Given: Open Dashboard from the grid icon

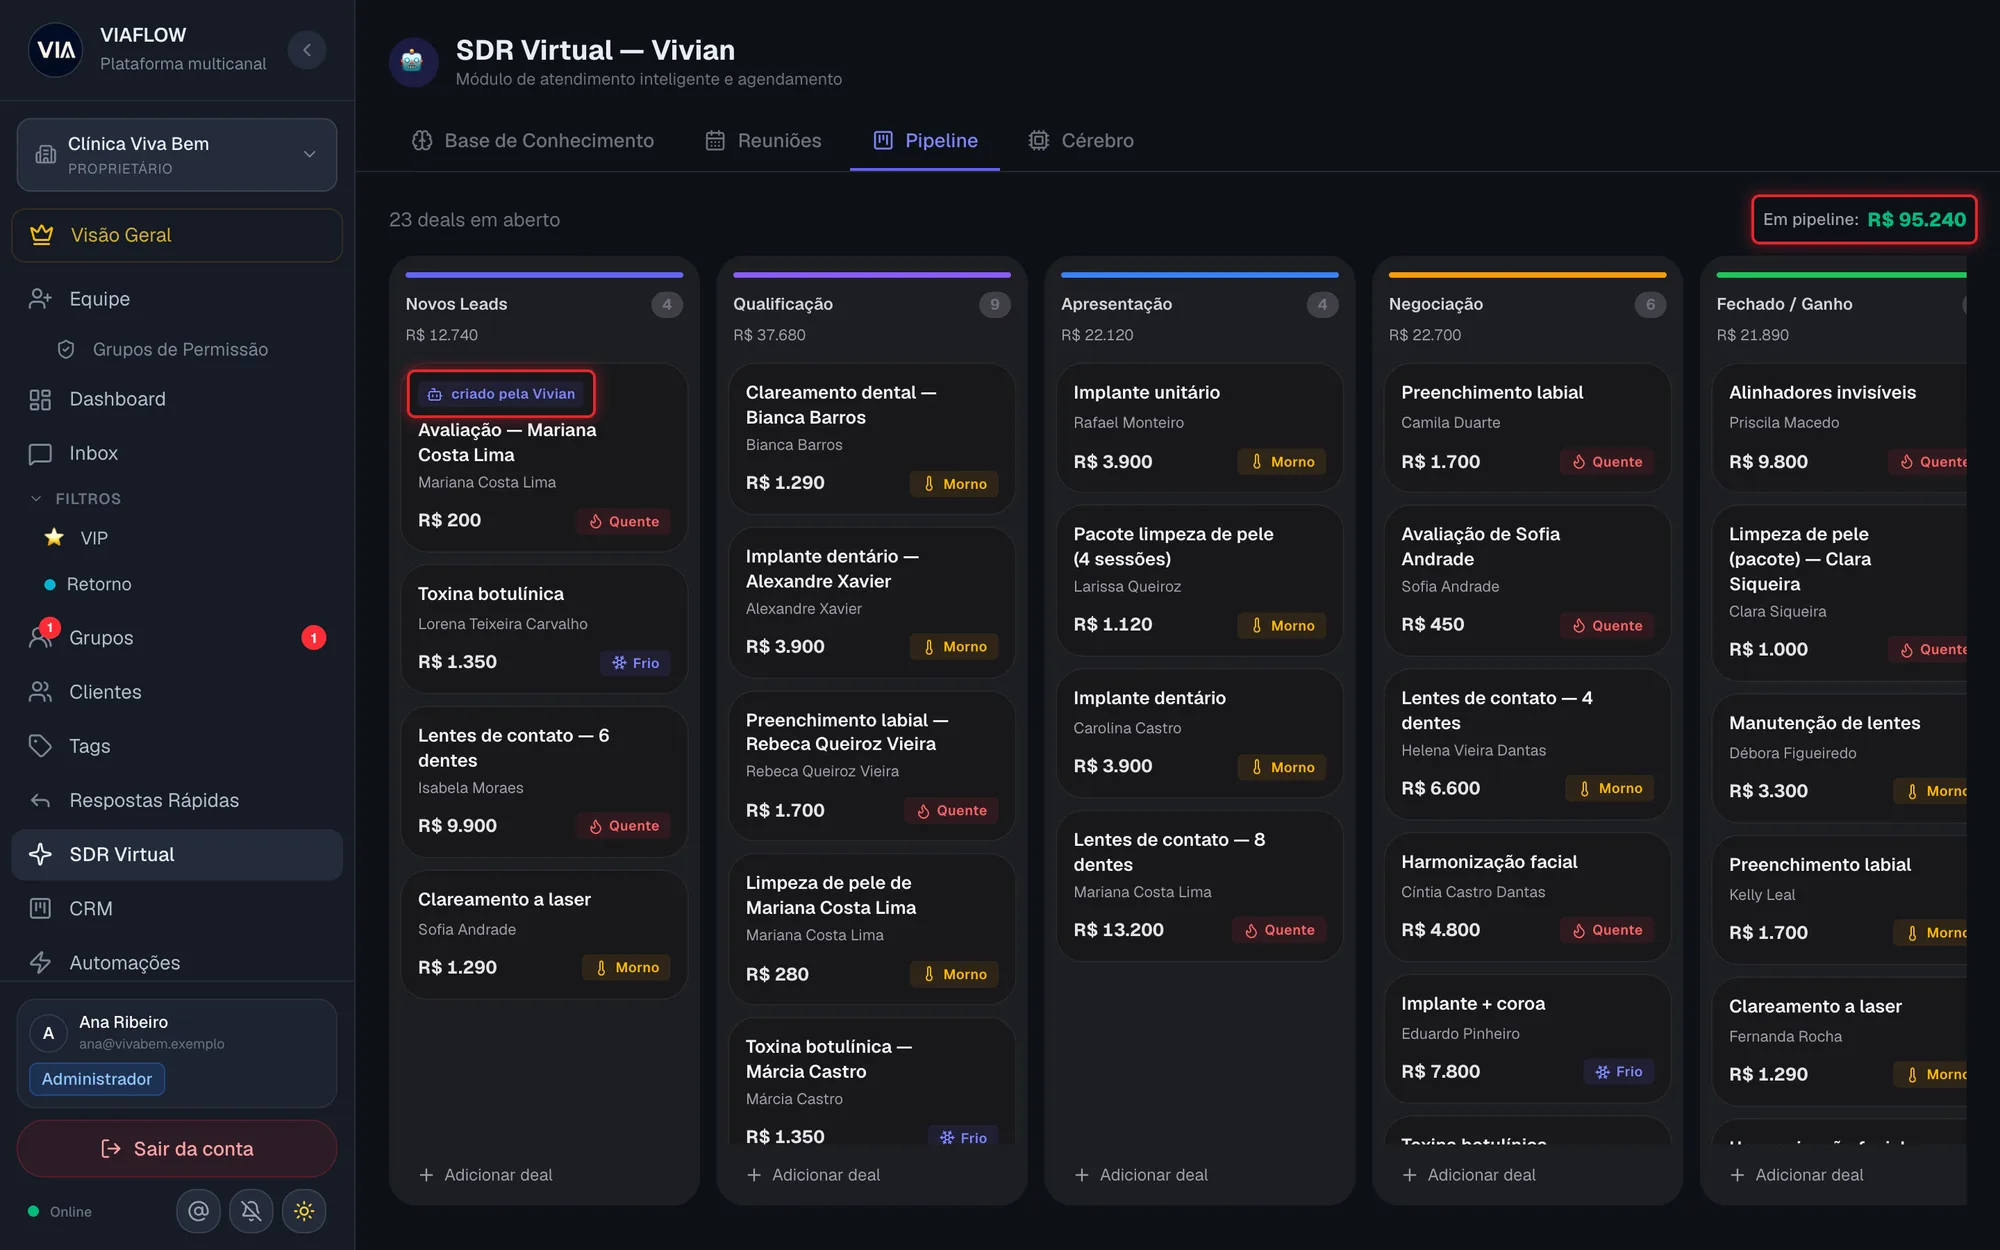Looking at the screenshot, I should tap(40, 399).
